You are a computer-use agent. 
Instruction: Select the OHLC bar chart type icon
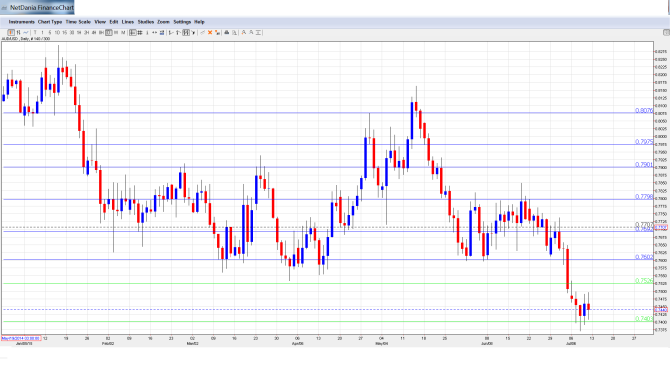click(18, 32)
